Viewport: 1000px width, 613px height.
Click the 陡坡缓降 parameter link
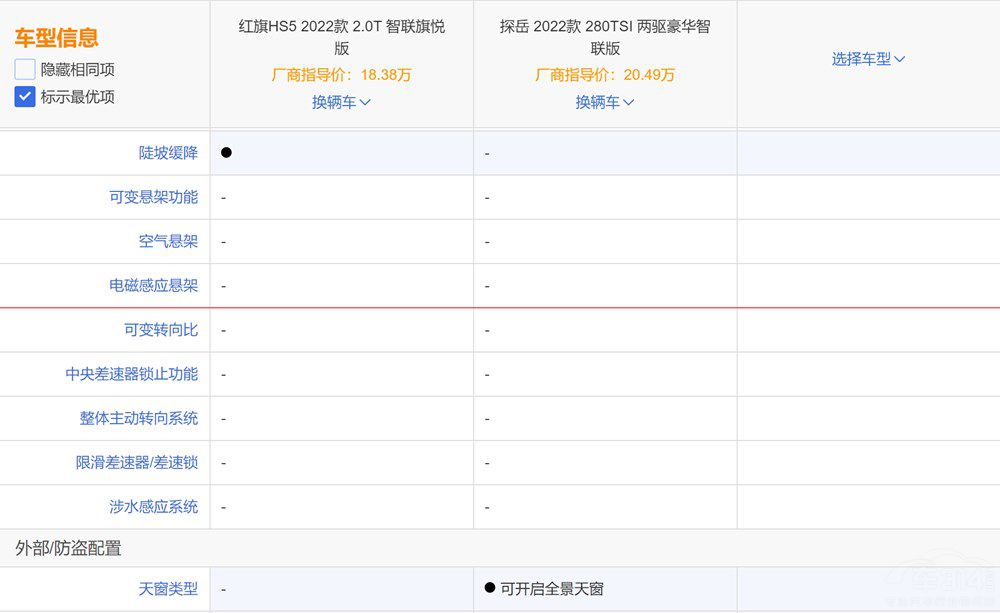point(168,153)
